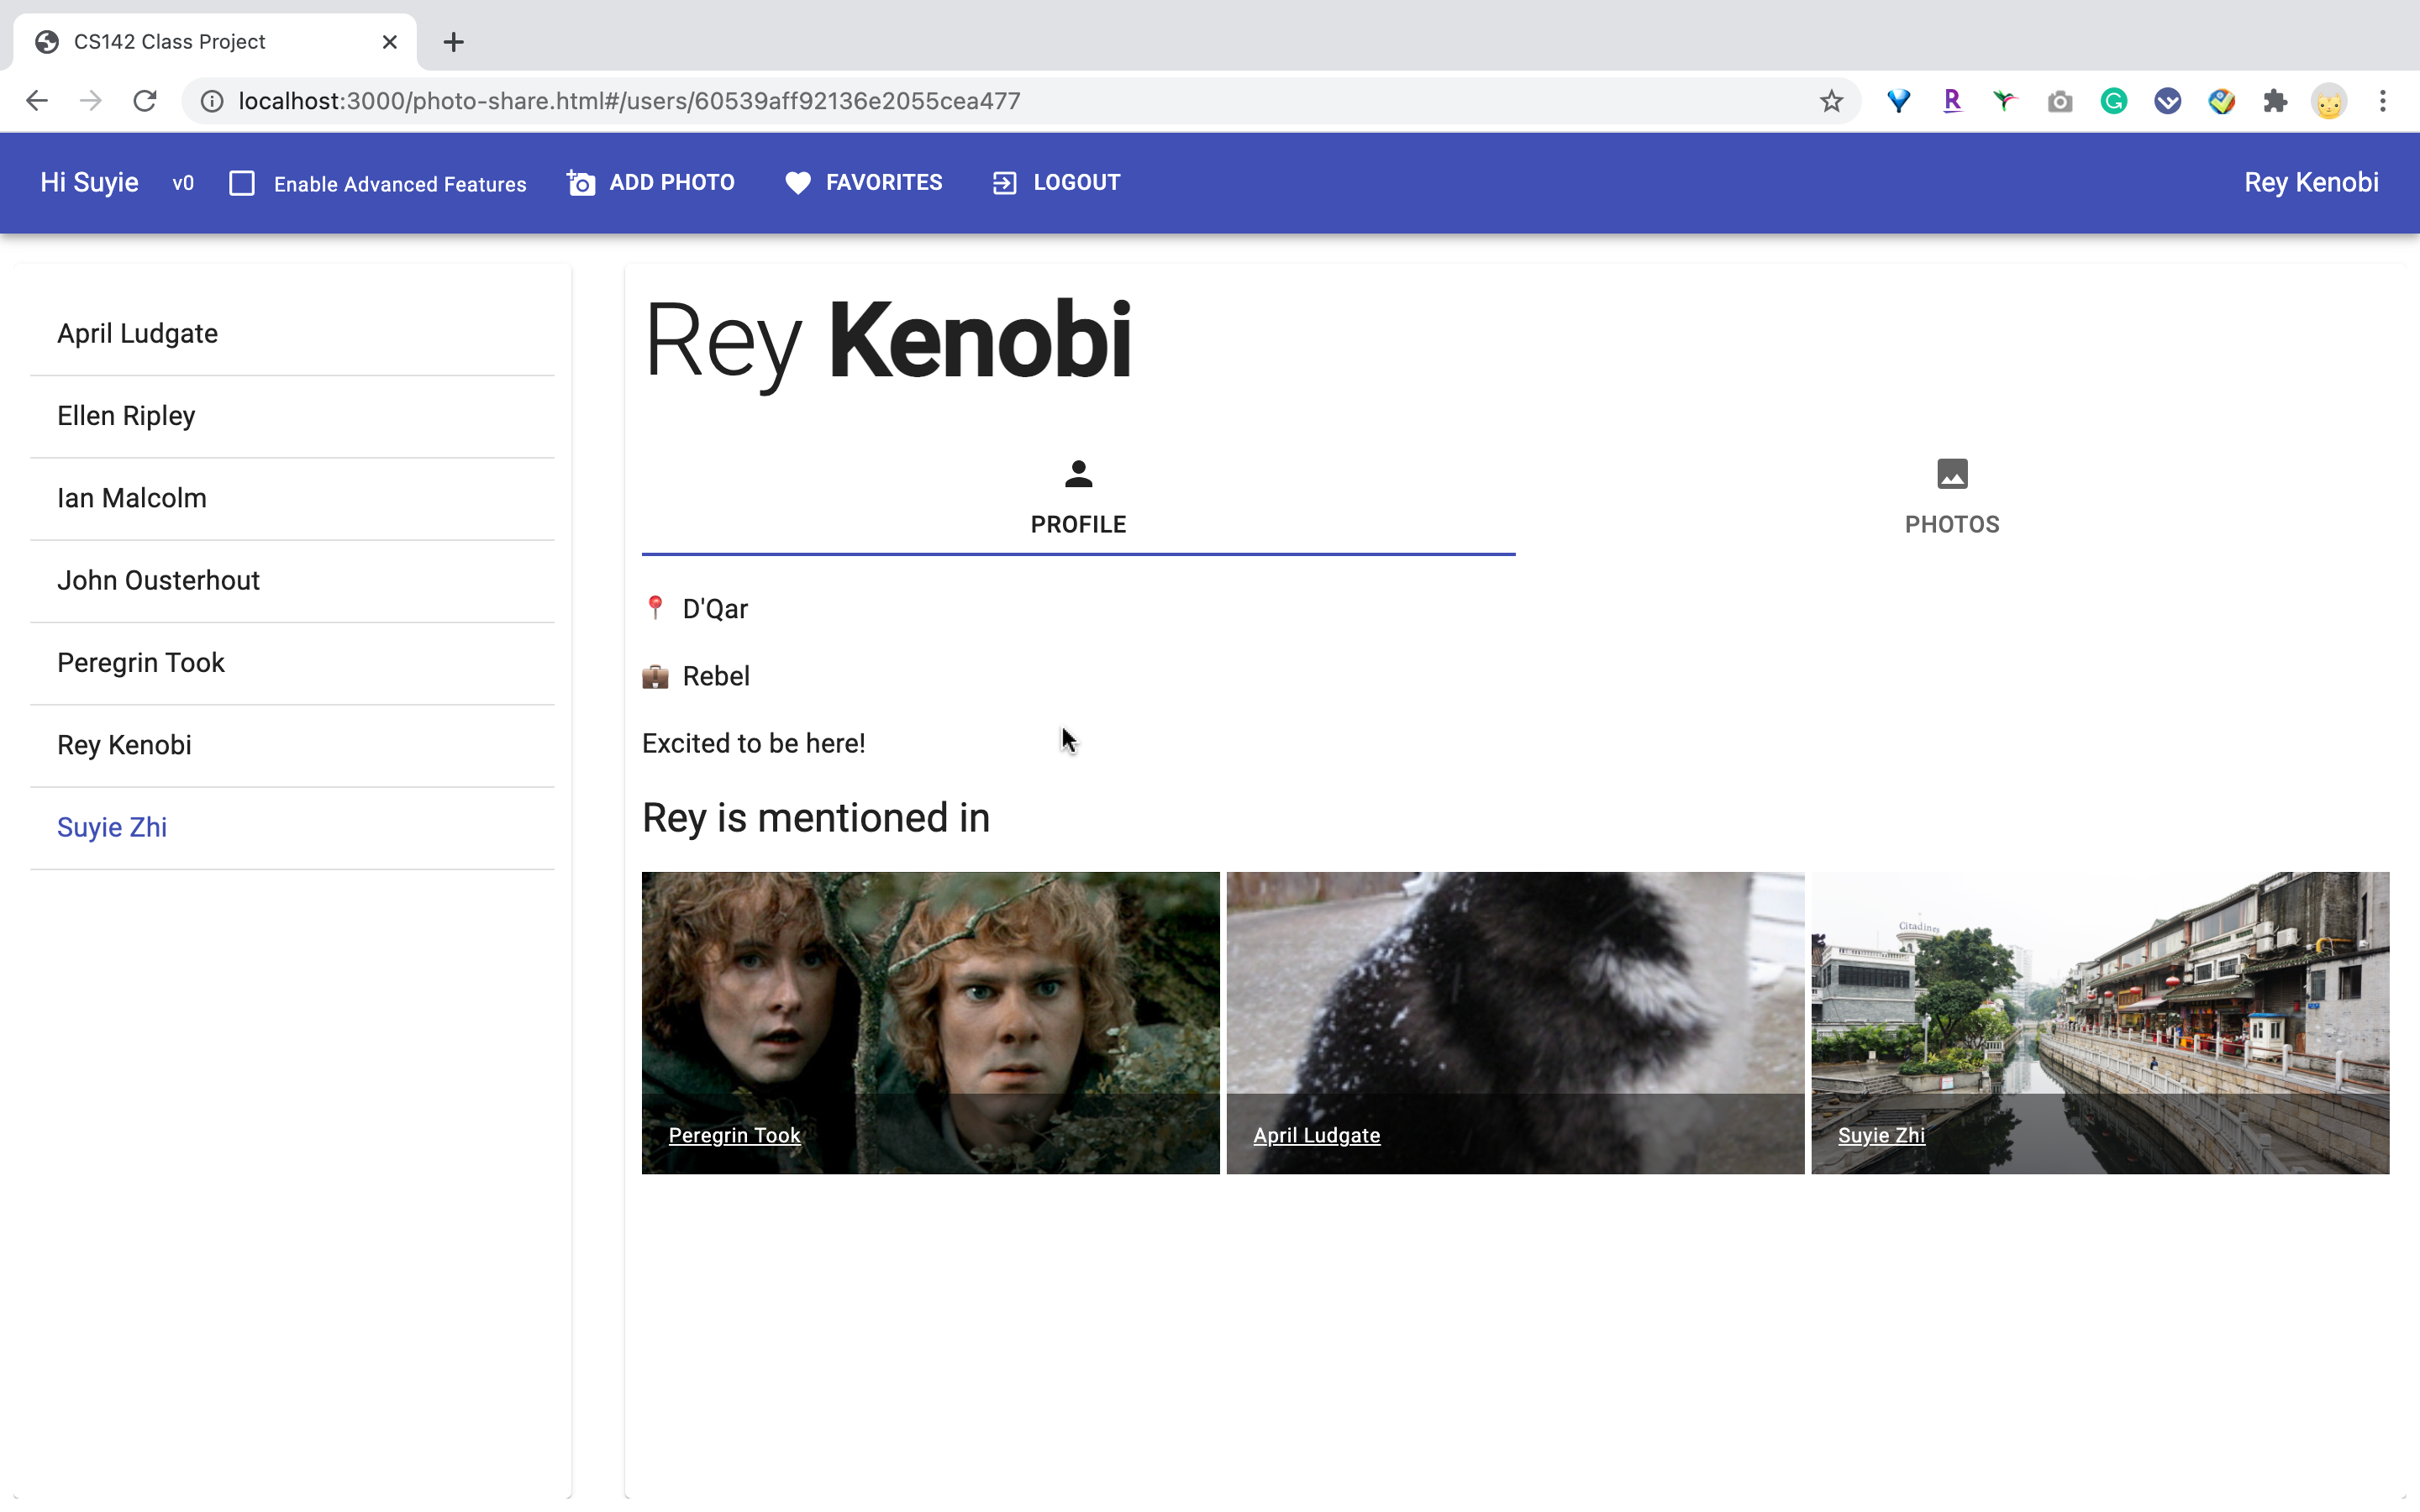The image size is (2420, 1512).
Task: Select April Ludgate in user list
Action: 292,334
